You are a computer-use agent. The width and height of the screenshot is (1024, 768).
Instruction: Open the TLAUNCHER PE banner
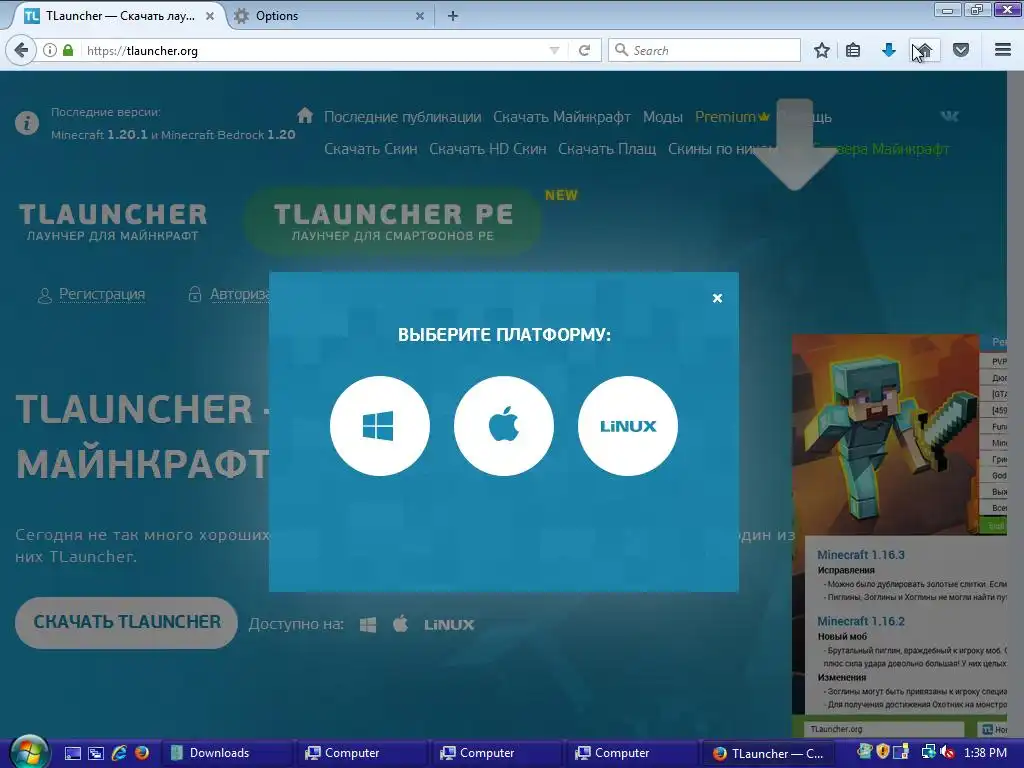392,222
